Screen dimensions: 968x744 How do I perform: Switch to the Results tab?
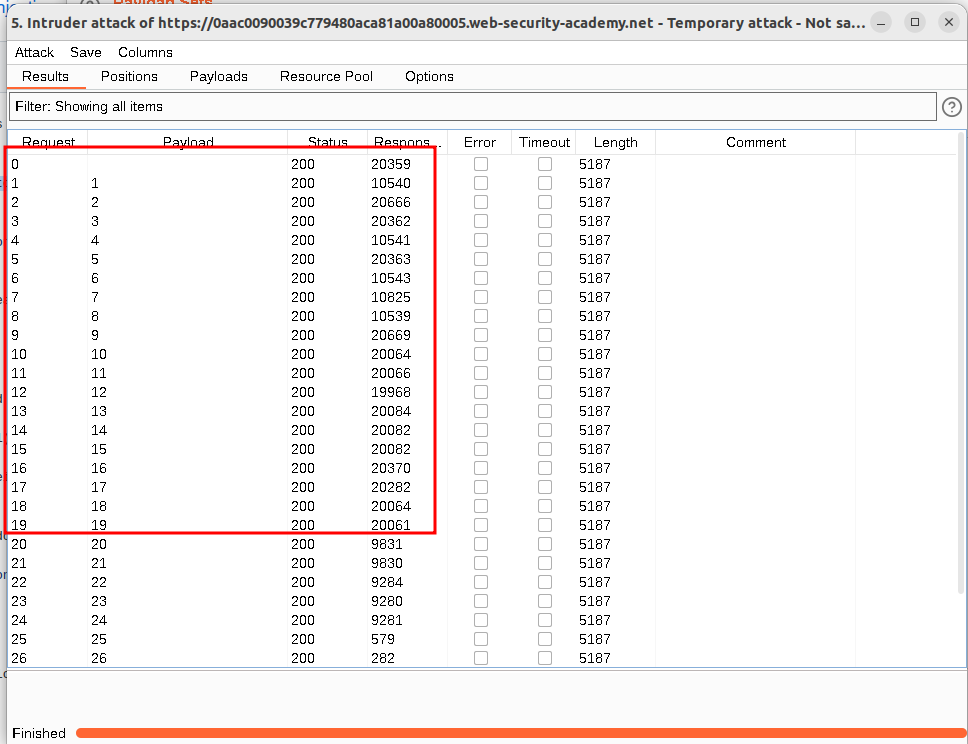click(45, 77)
